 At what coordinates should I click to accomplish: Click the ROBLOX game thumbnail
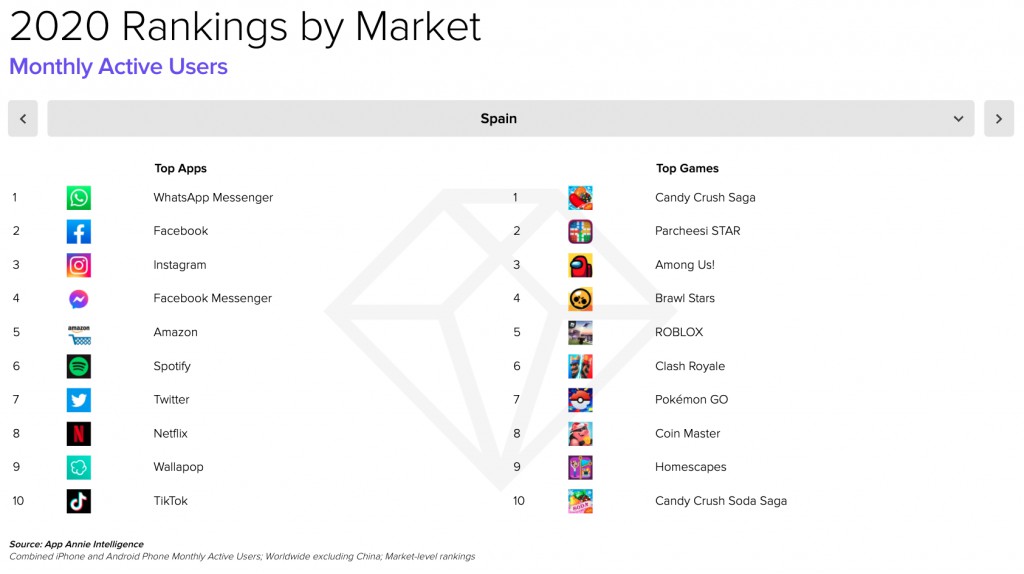(580, 332)
